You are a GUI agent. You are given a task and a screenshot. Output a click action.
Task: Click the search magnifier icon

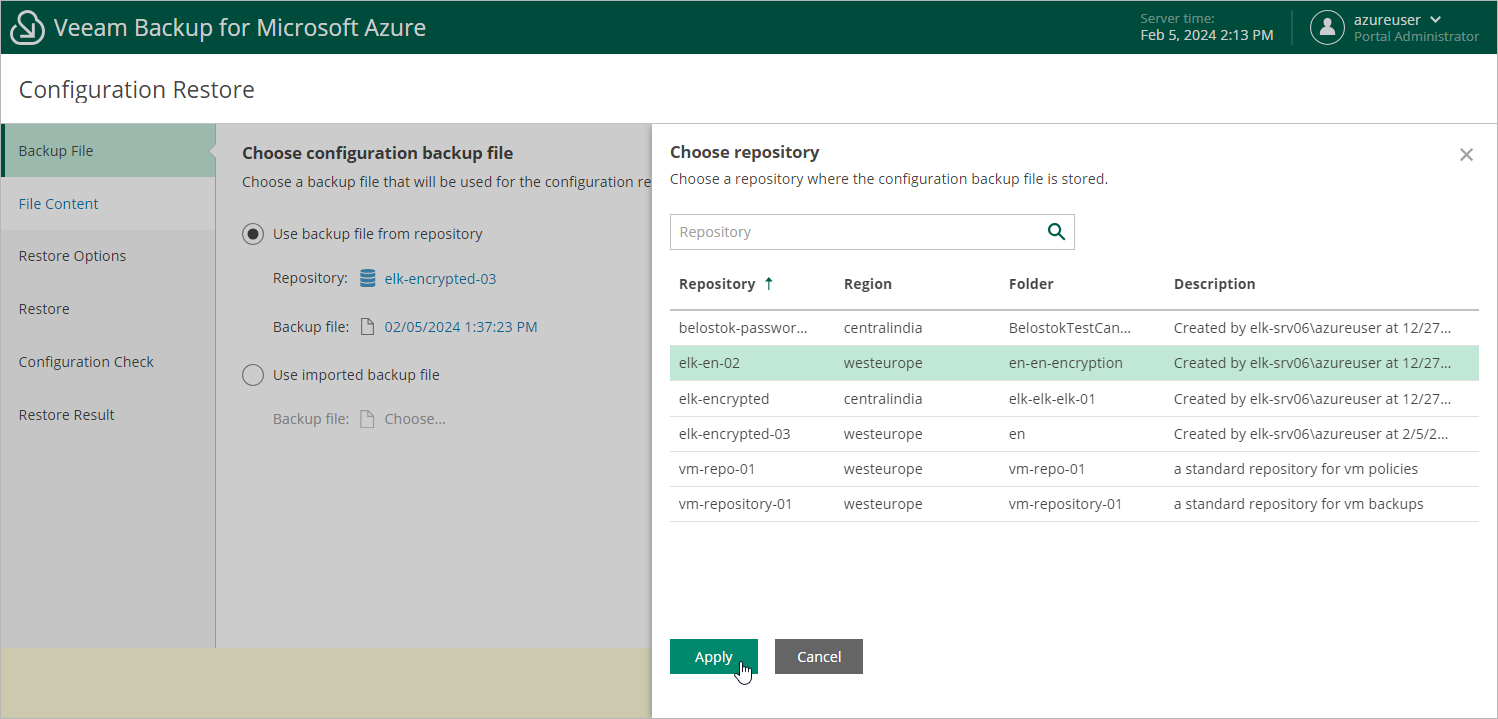pyautogui.click(x=1056, y=232)
